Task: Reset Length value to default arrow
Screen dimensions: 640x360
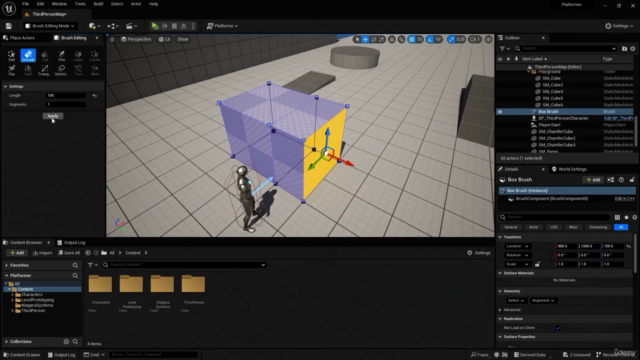Action: (95, 96)
